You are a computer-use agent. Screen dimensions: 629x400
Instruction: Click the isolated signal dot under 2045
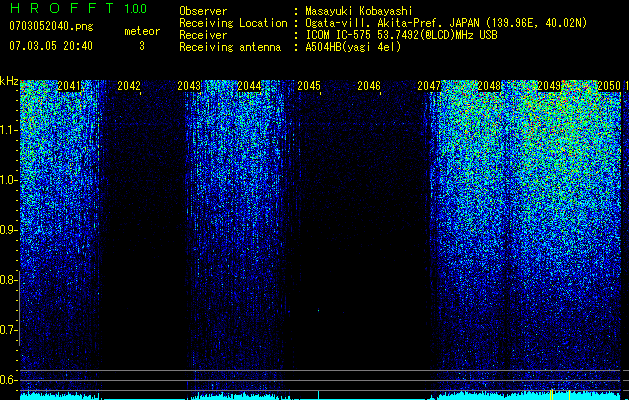point(319,310)
